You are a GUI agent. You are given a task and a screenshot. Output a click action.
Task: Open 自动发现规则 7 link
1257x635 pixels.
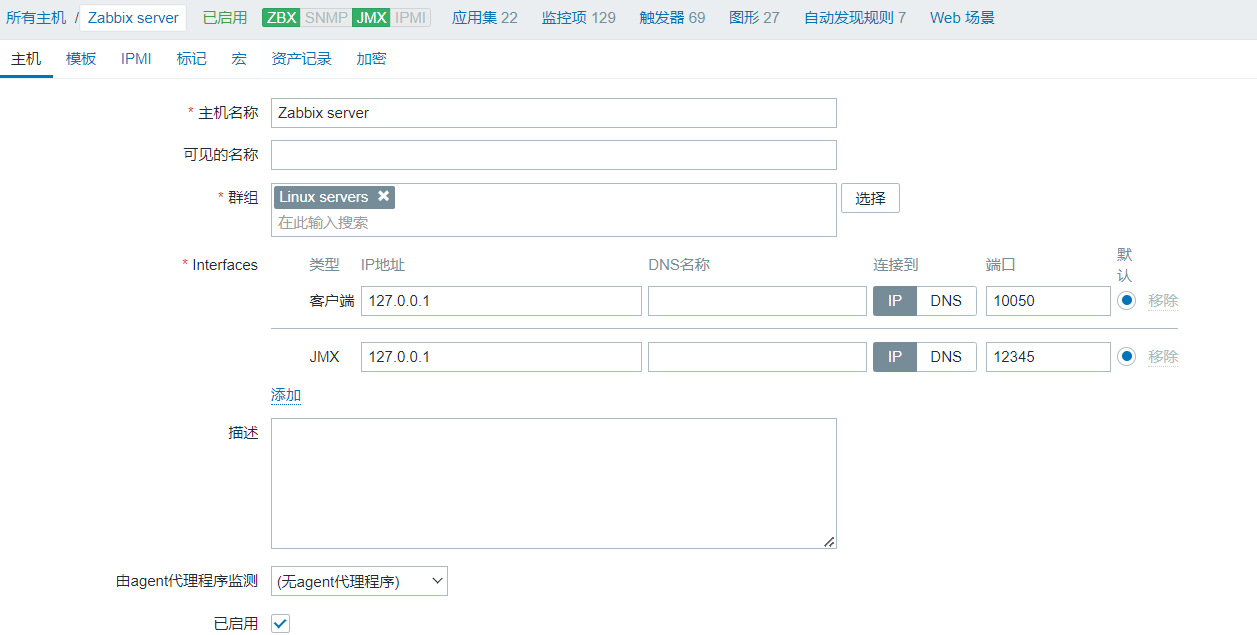(x=855, y=18)
